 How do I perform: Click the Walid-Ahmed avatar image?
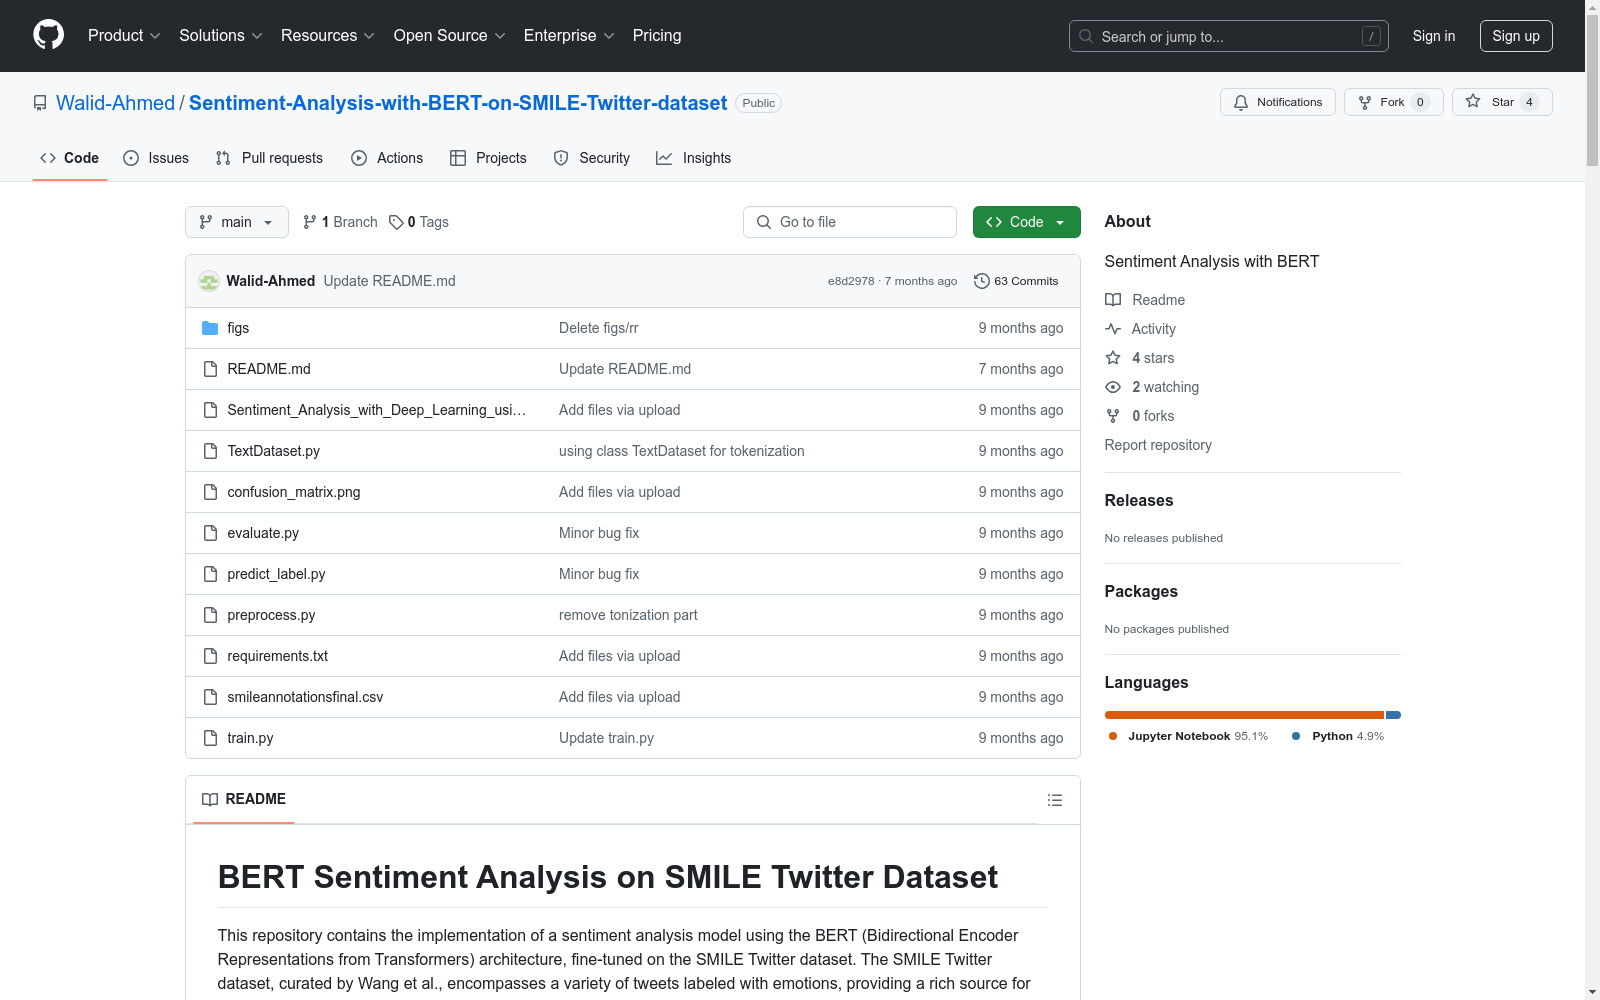coord(209,281)
